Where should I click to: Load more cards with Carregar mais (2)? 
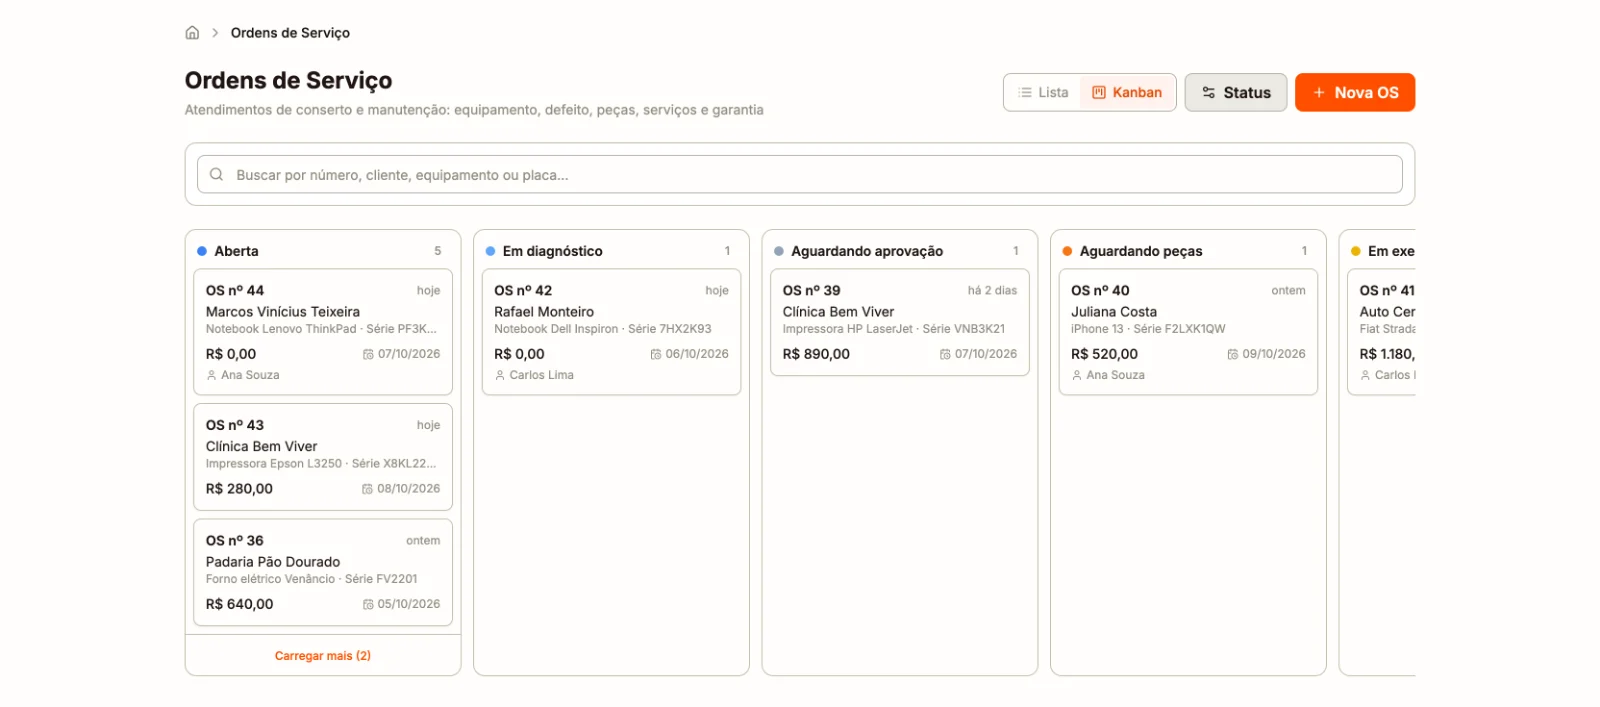[323, 656]
